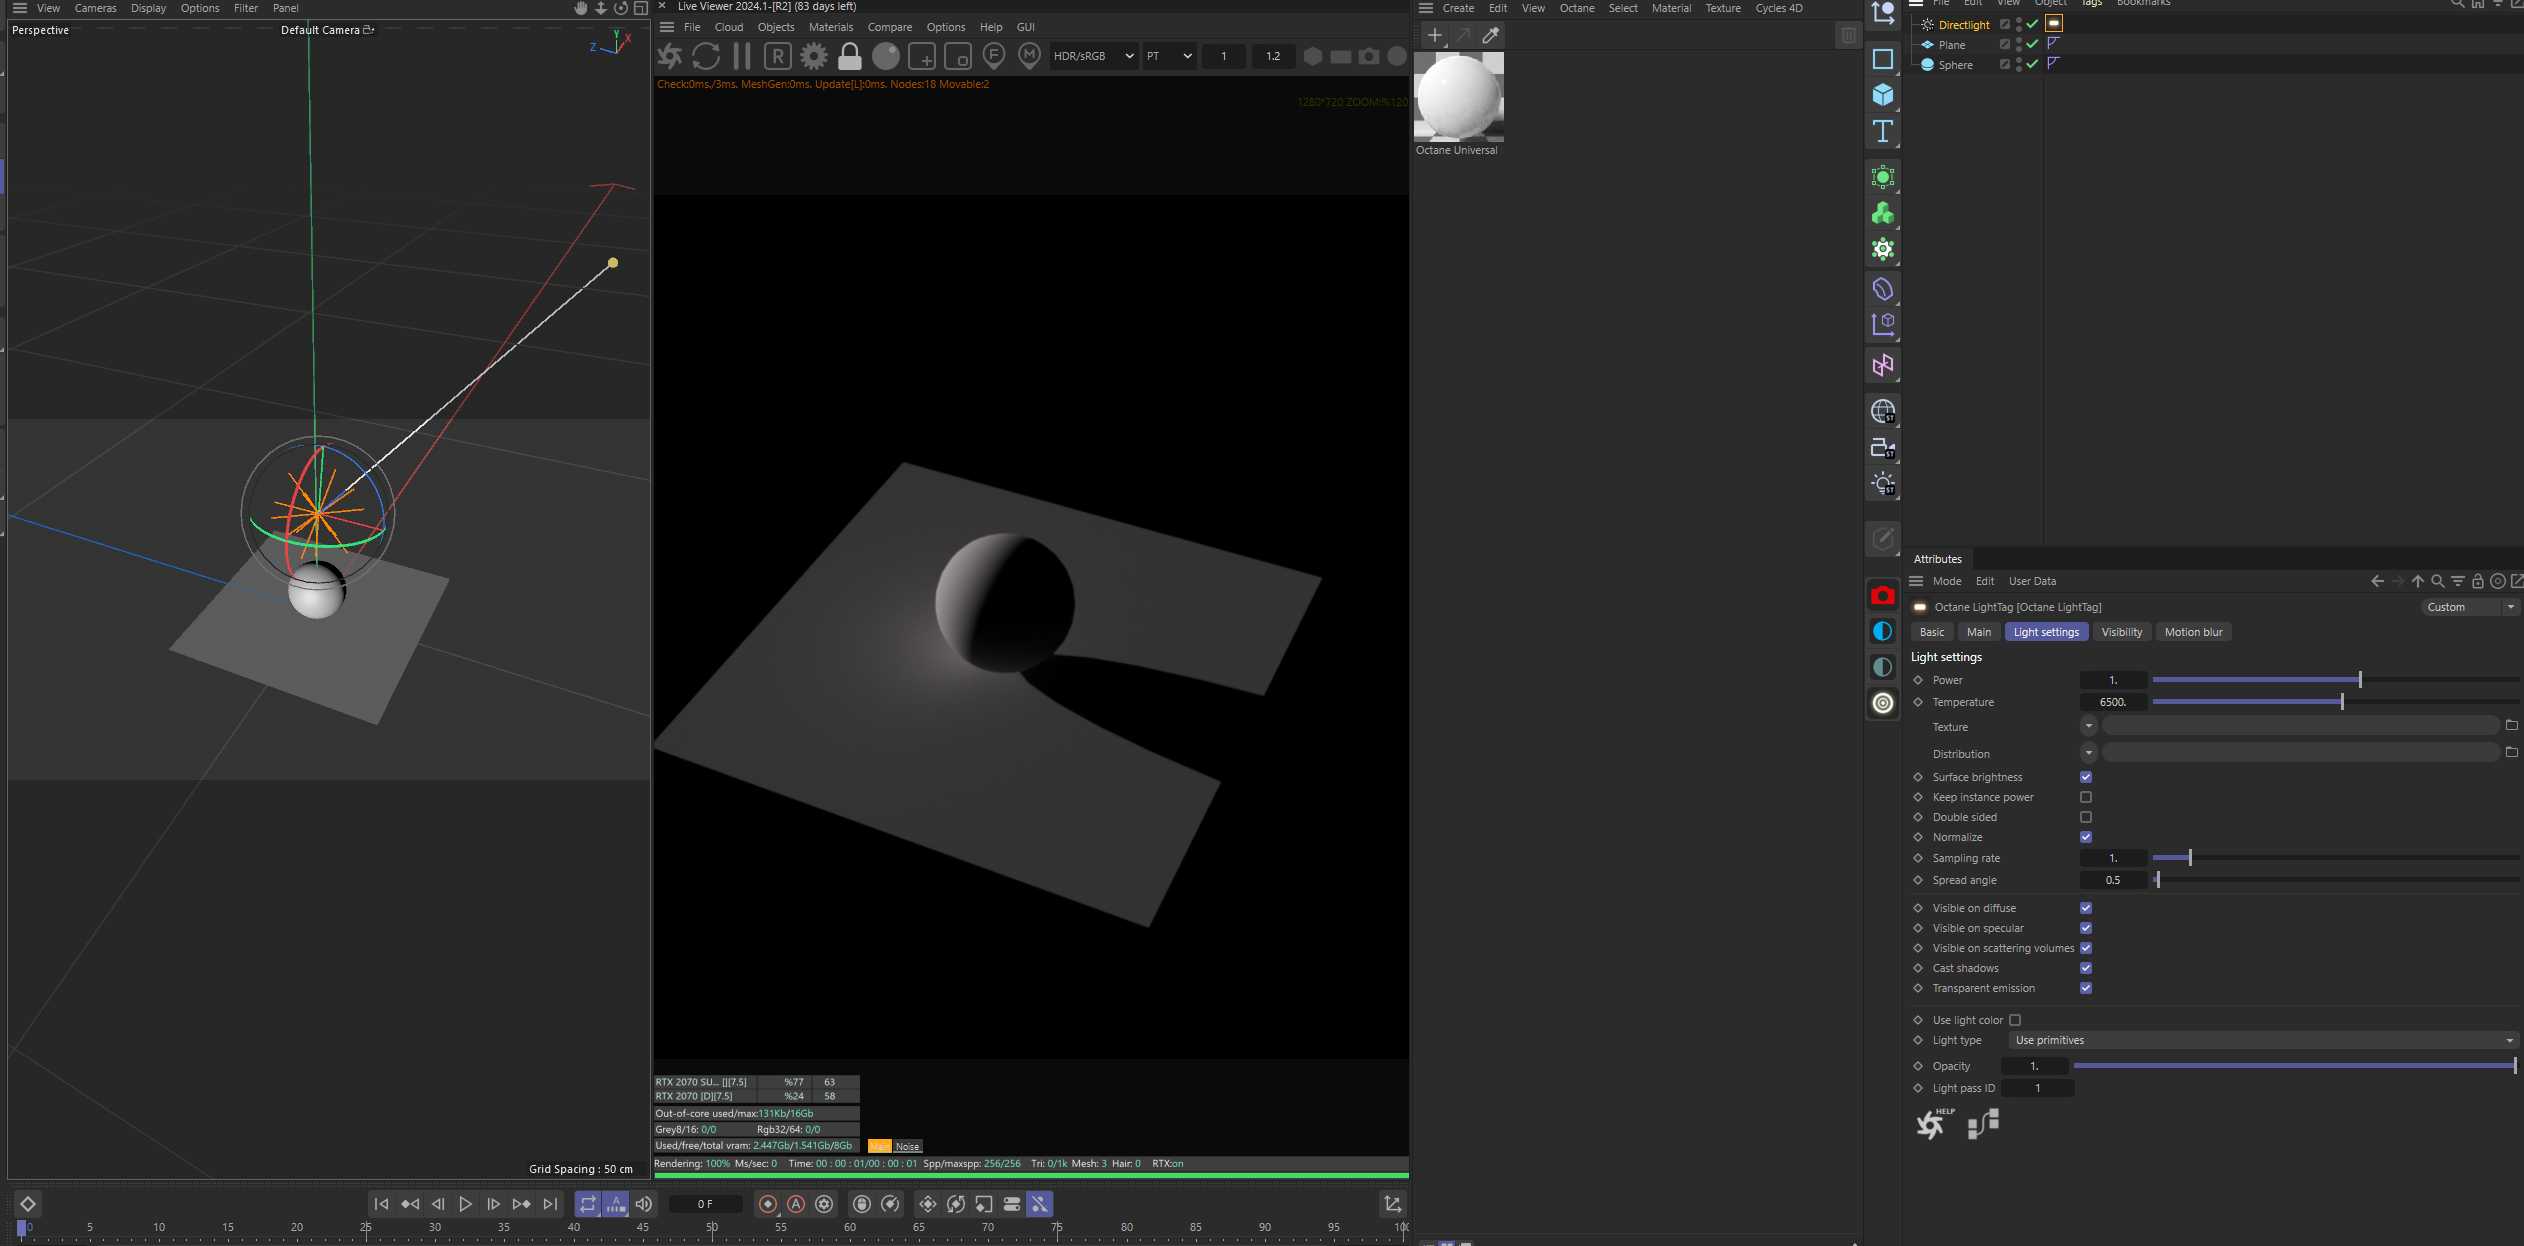Screen dimensions: 2524x1246
Task: Open the PT kernel dropdown
Action: point(1168,56)
